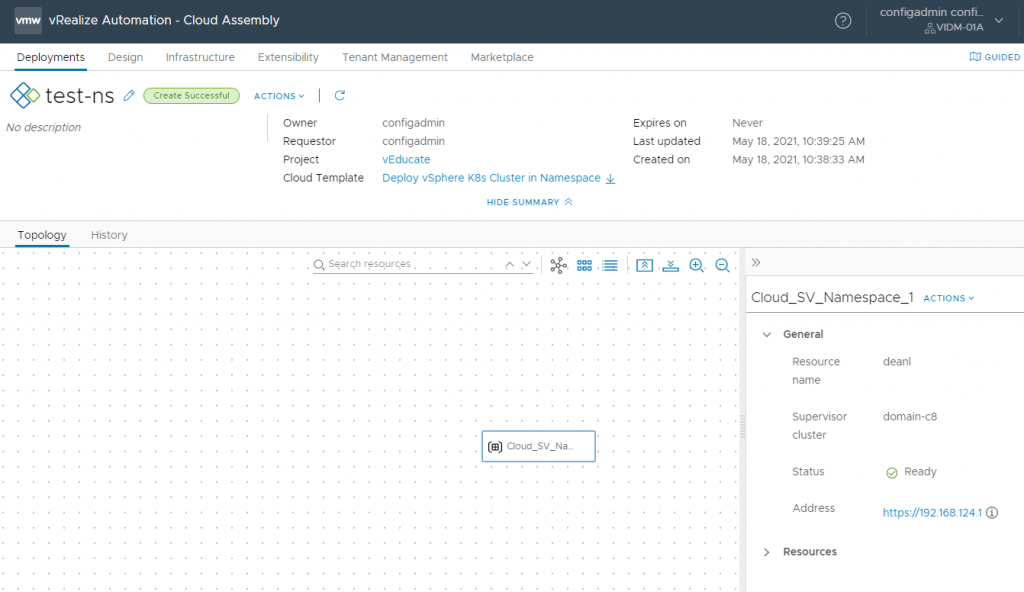The width and height of the screenshot is (1024, 592).
Task: Click the refresh deployment icon
Action: 339,95
